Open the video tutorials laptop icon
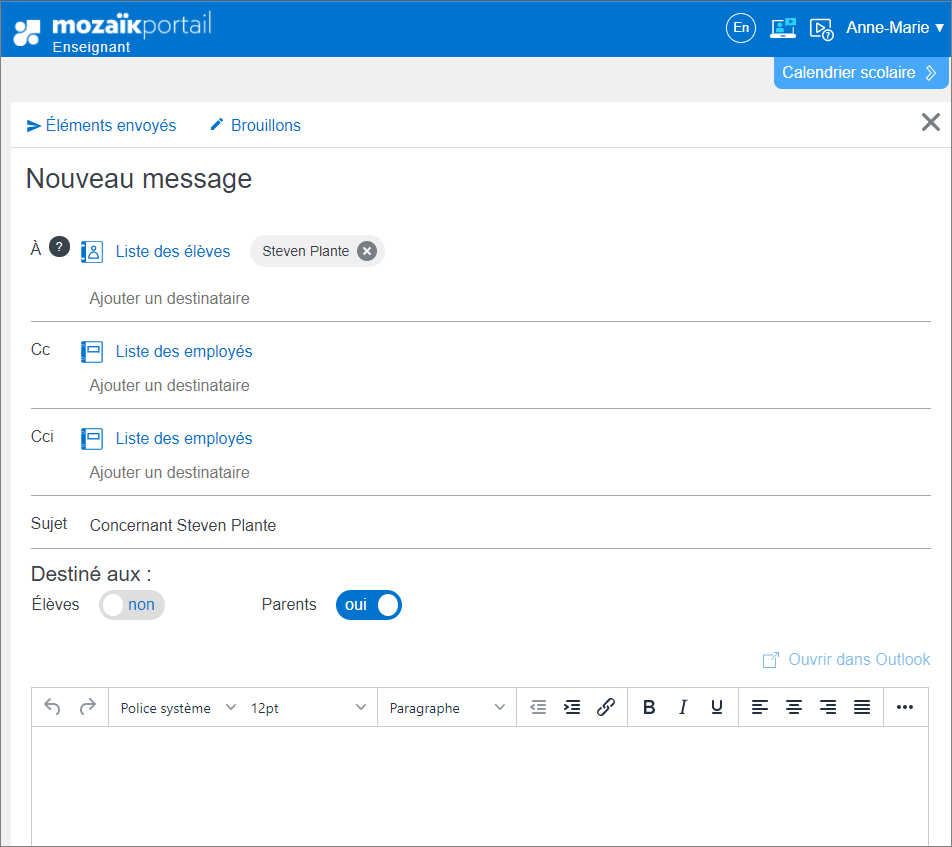Image resolution: width=952 pixels, height=847 pixels. 783,28
